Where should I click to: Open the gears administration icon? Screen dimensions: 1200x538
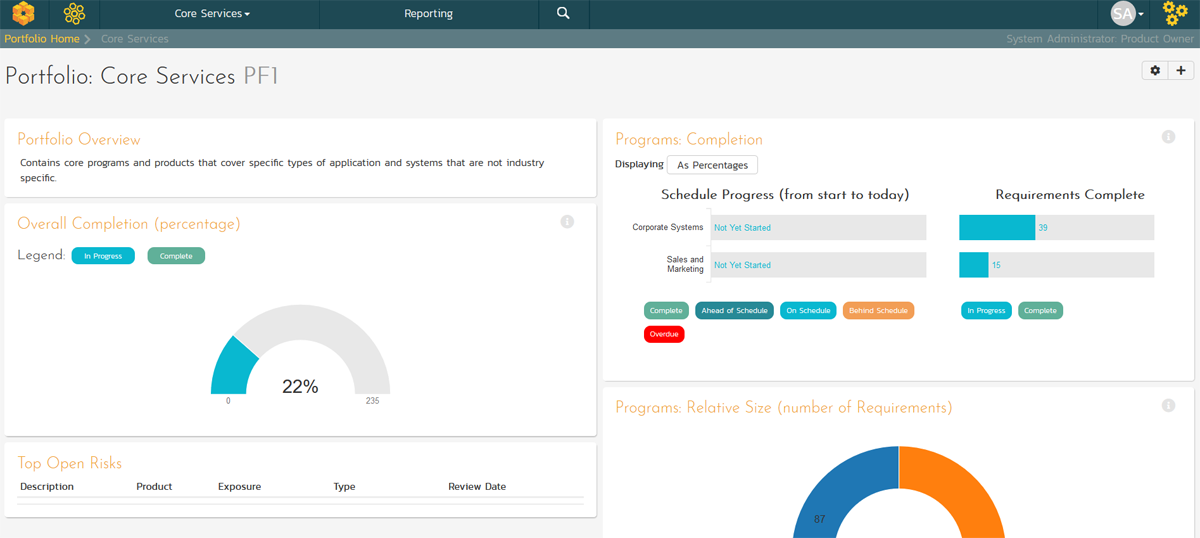1175,14
